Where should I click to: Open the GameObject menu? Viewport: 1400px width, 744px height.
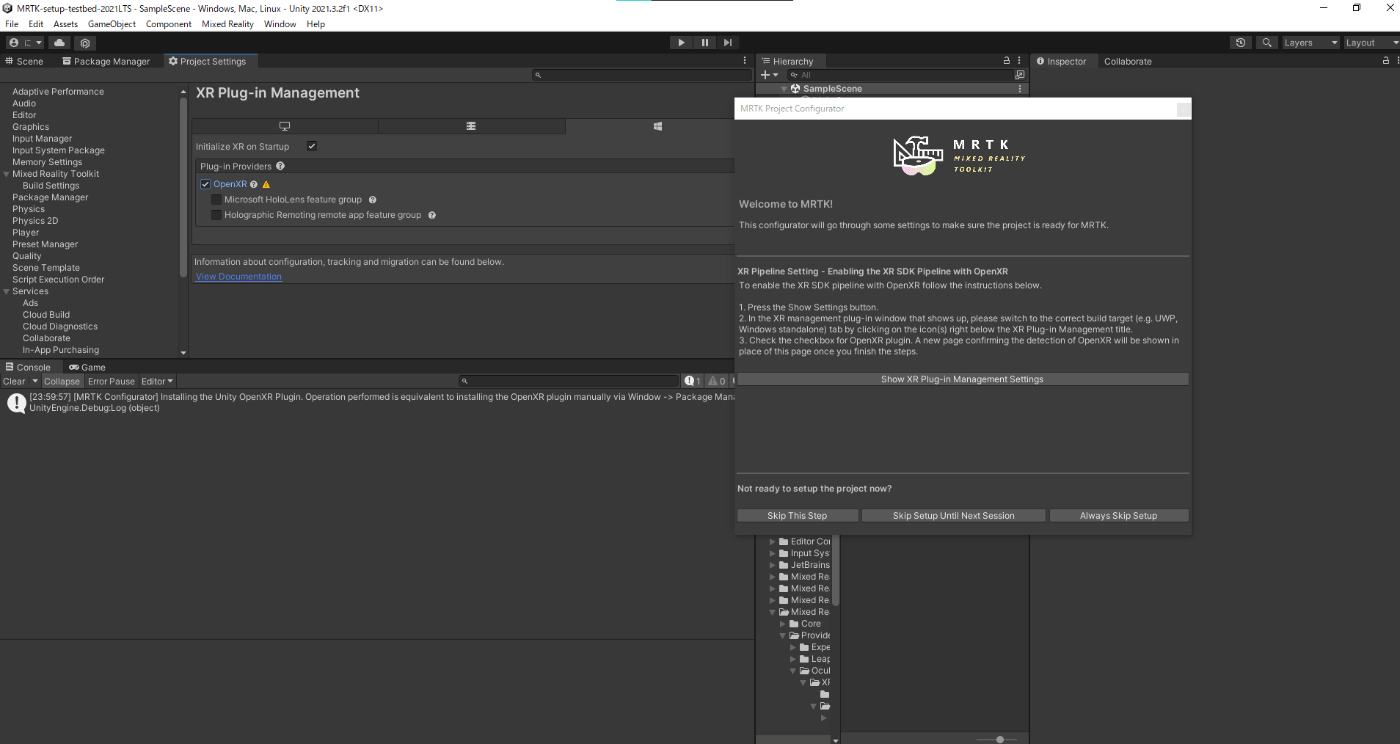[x=112, y=24]
